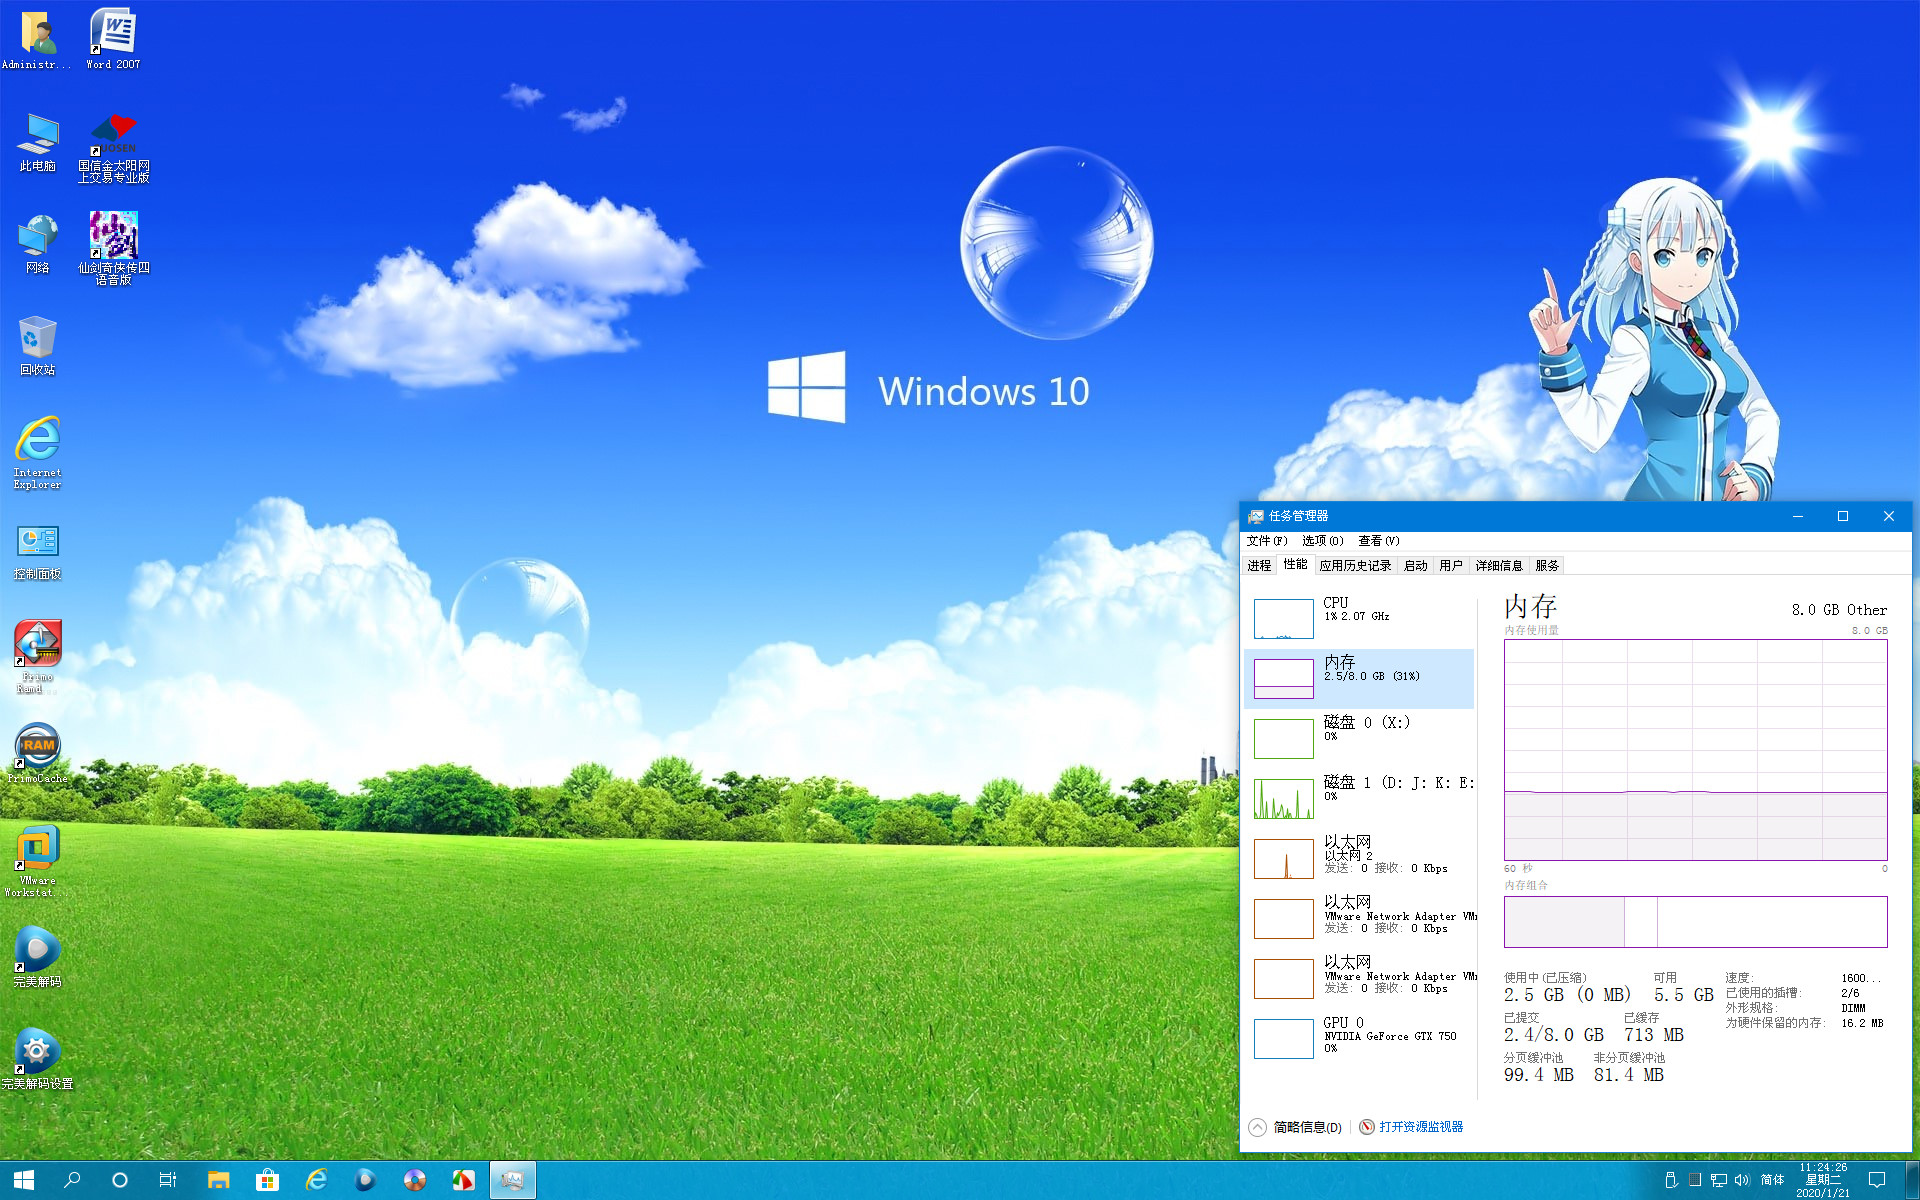Open the 选项(O) menu
Screen dimensions: 1920x1200
[1322, 541]
